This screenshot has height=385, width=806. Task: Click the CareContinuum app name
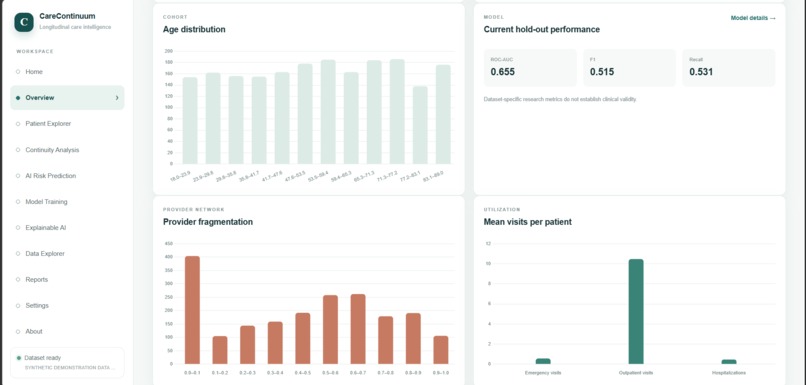click(67, 16)
